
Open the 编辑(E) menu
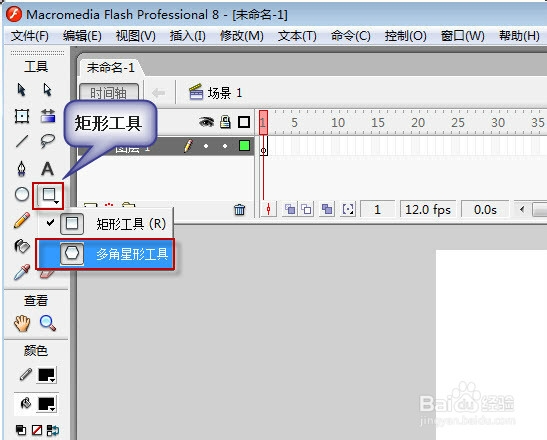[82, 36]
